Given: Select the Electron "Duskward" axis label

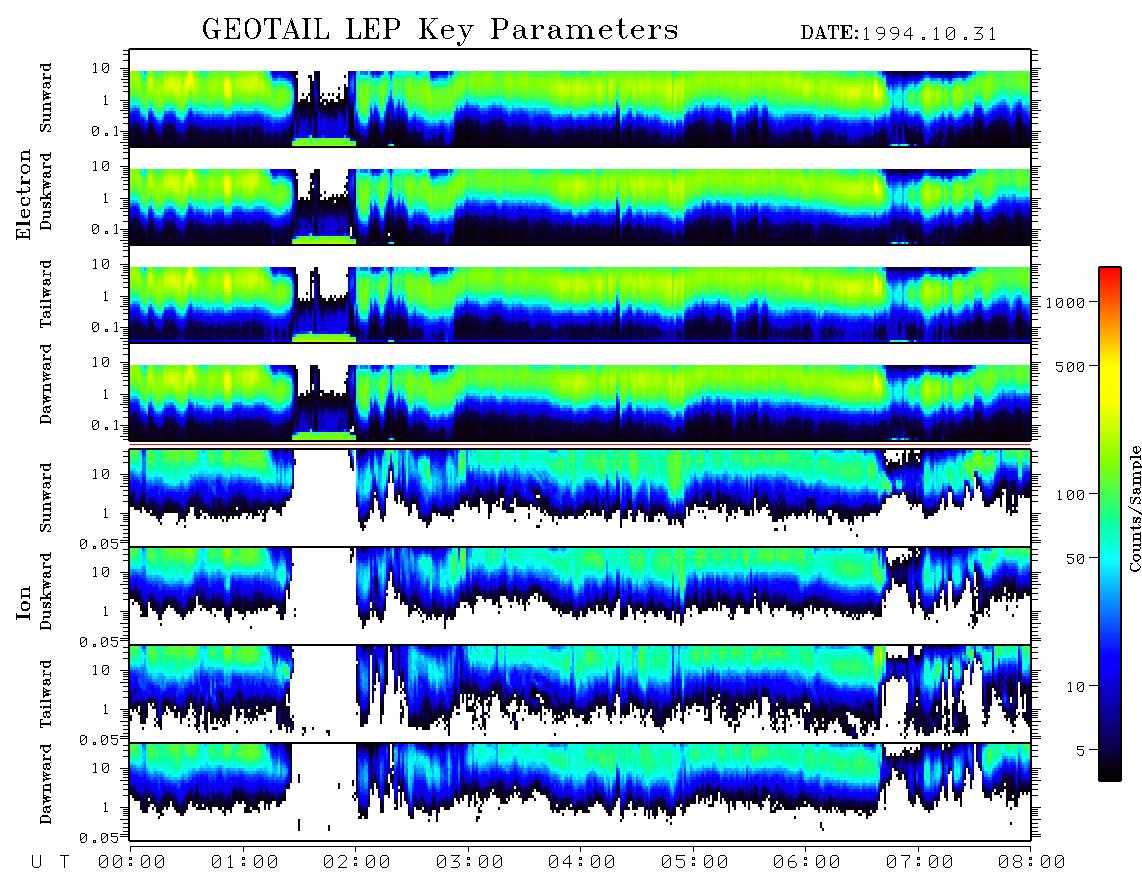Looking at the screenshot, I should [x=46, y=192].
